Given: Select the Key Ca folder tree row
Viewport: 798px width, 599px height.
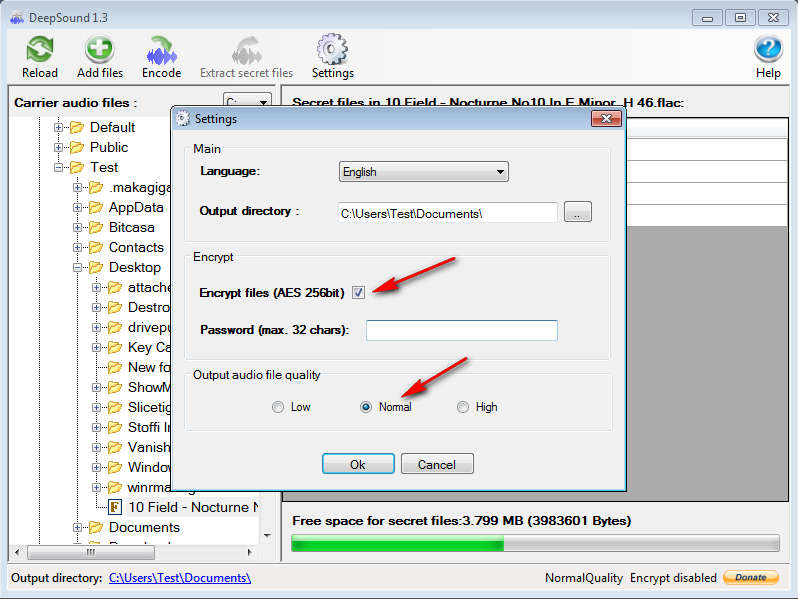Looking at the screenshot, I should tap(149, 347).
